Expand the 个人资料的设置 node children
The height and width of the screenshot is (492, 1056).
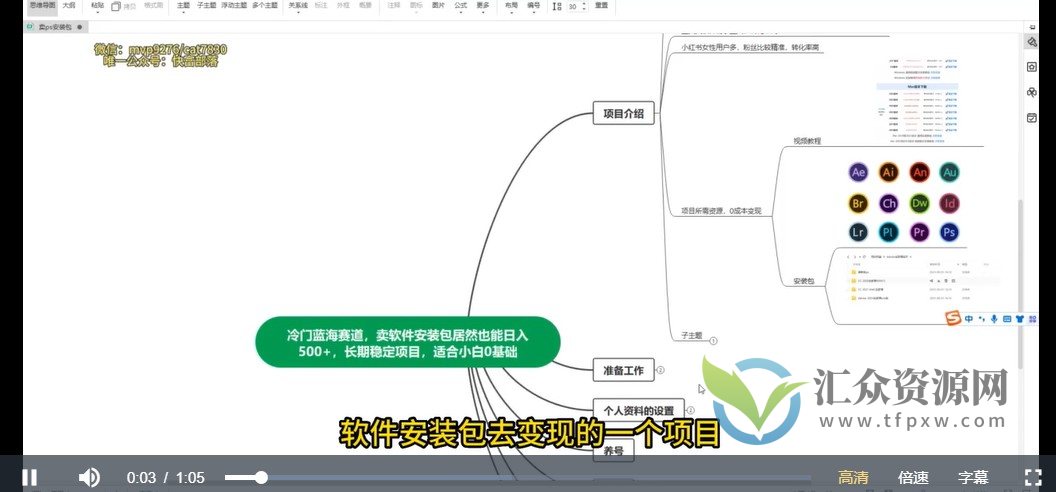pos(690,410)
